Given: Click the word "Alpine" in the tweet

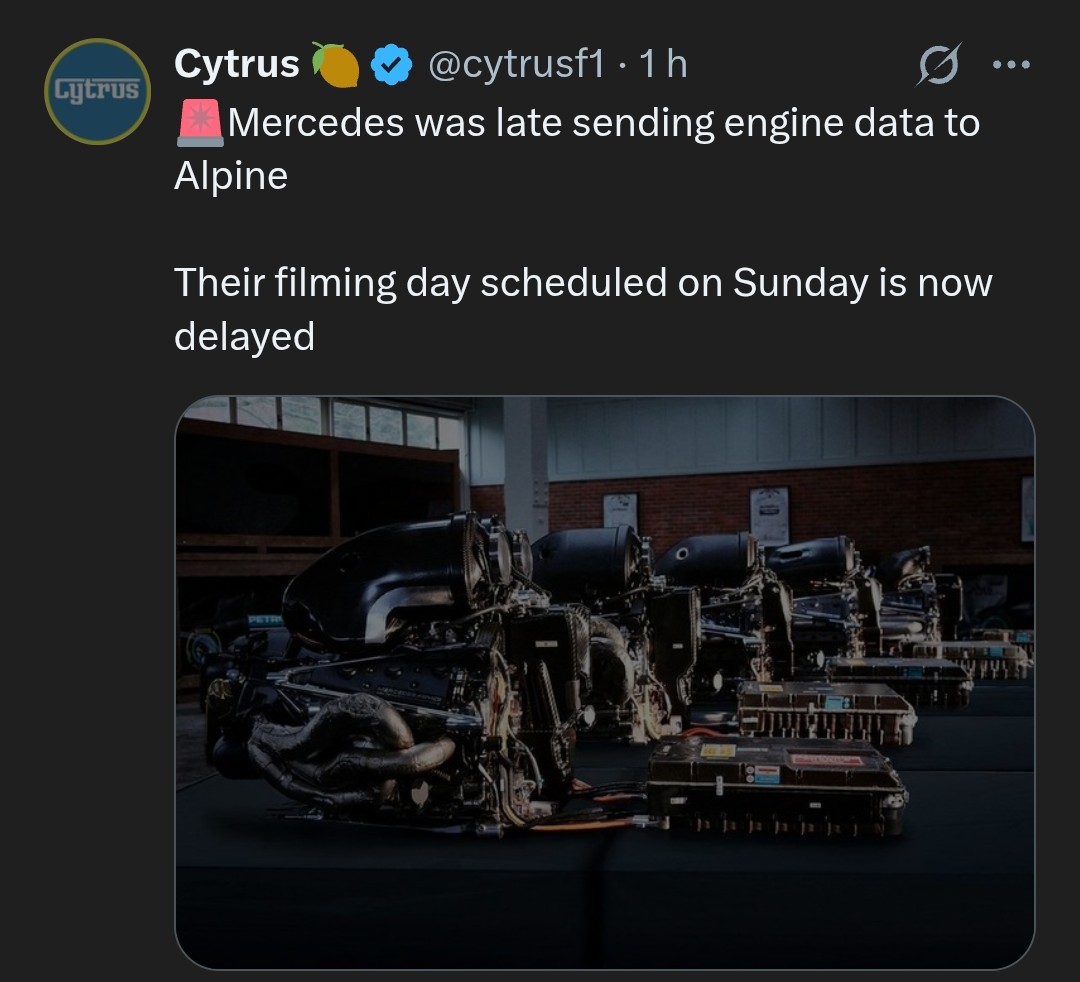Looking at the screenshot, I should tap(231, 176).
